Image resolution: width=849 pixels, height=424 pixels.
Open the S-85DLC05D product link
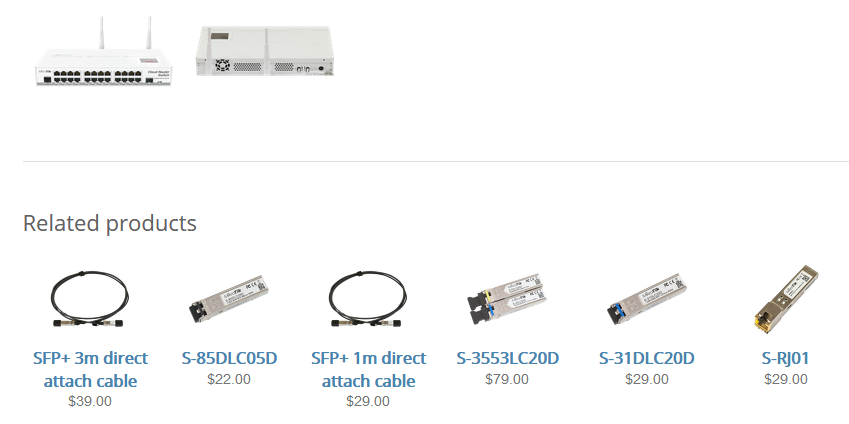pos(229,358)
